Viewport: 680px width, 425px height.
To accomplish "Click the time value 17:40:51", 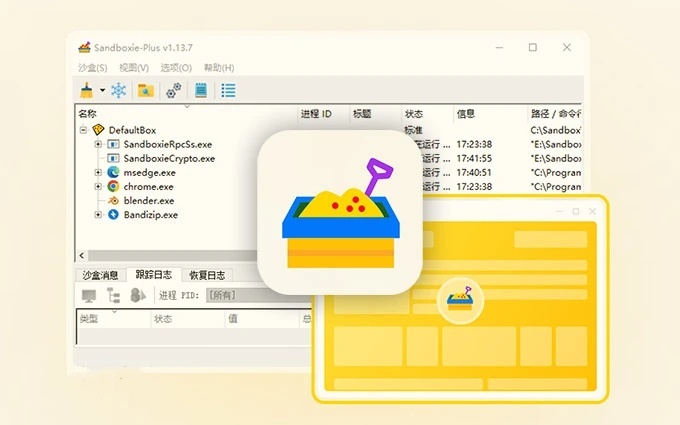I will 474,172.
